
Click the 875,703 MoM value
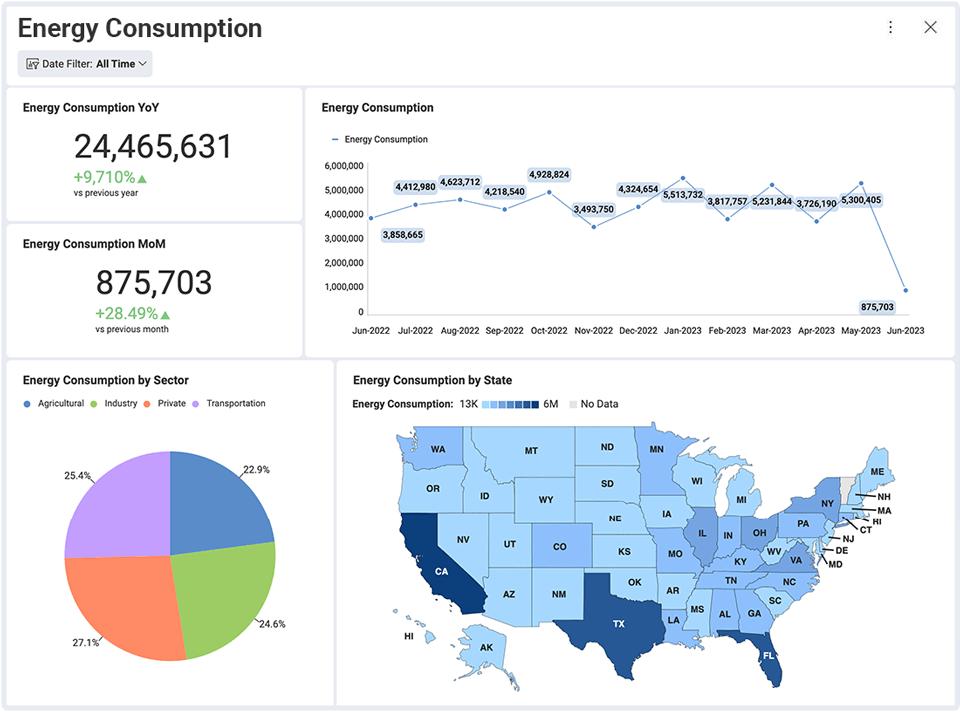(x=154, y=282)
